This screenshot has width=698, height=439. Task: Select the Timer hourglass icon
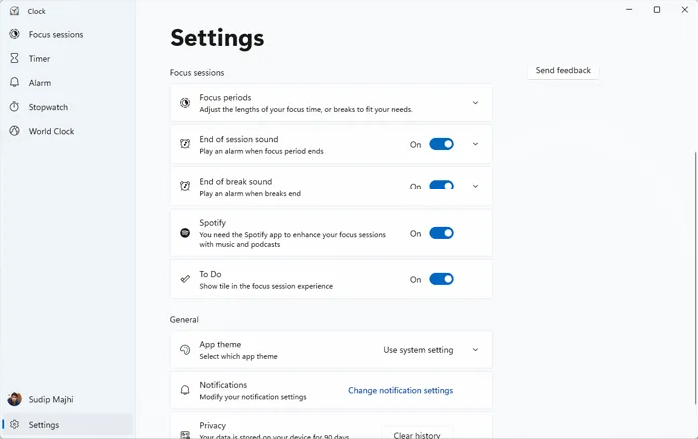pos(15,59)
